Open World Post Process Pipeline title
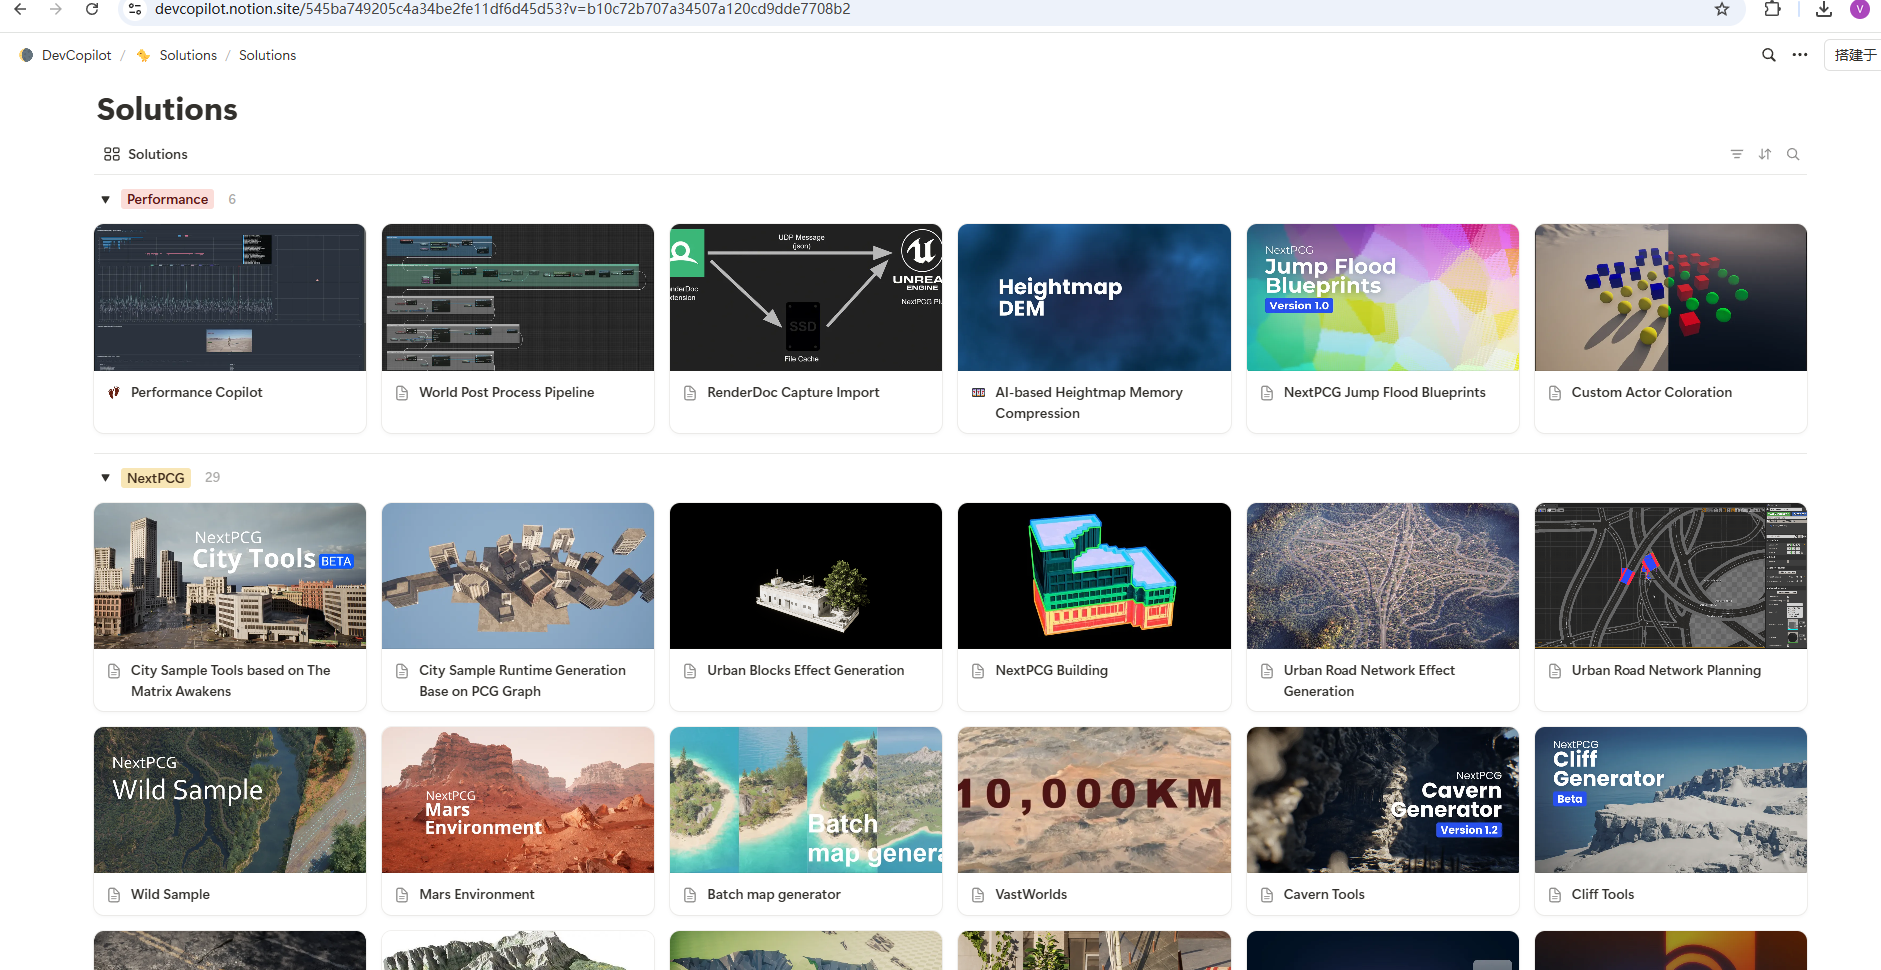1881x970 pixels. [x=506, y=392]
